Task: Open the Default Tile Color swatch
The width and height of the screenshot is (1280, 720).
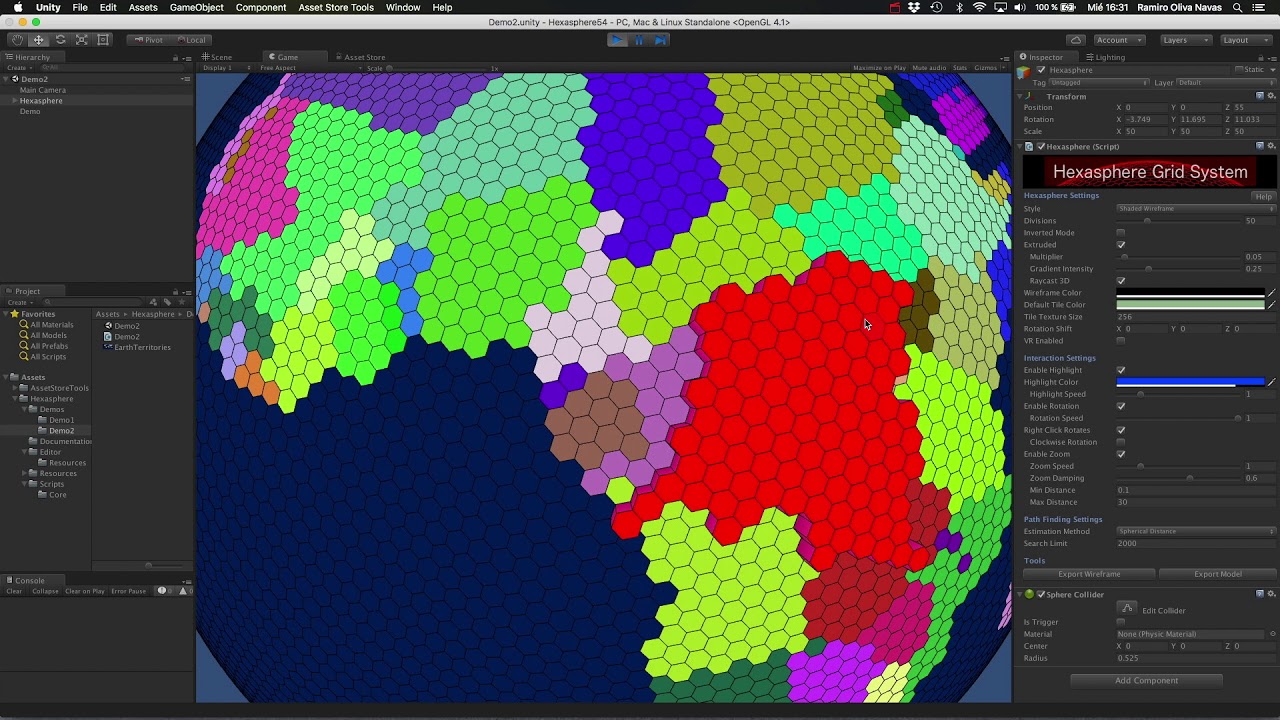Action: pos(1190,305)
